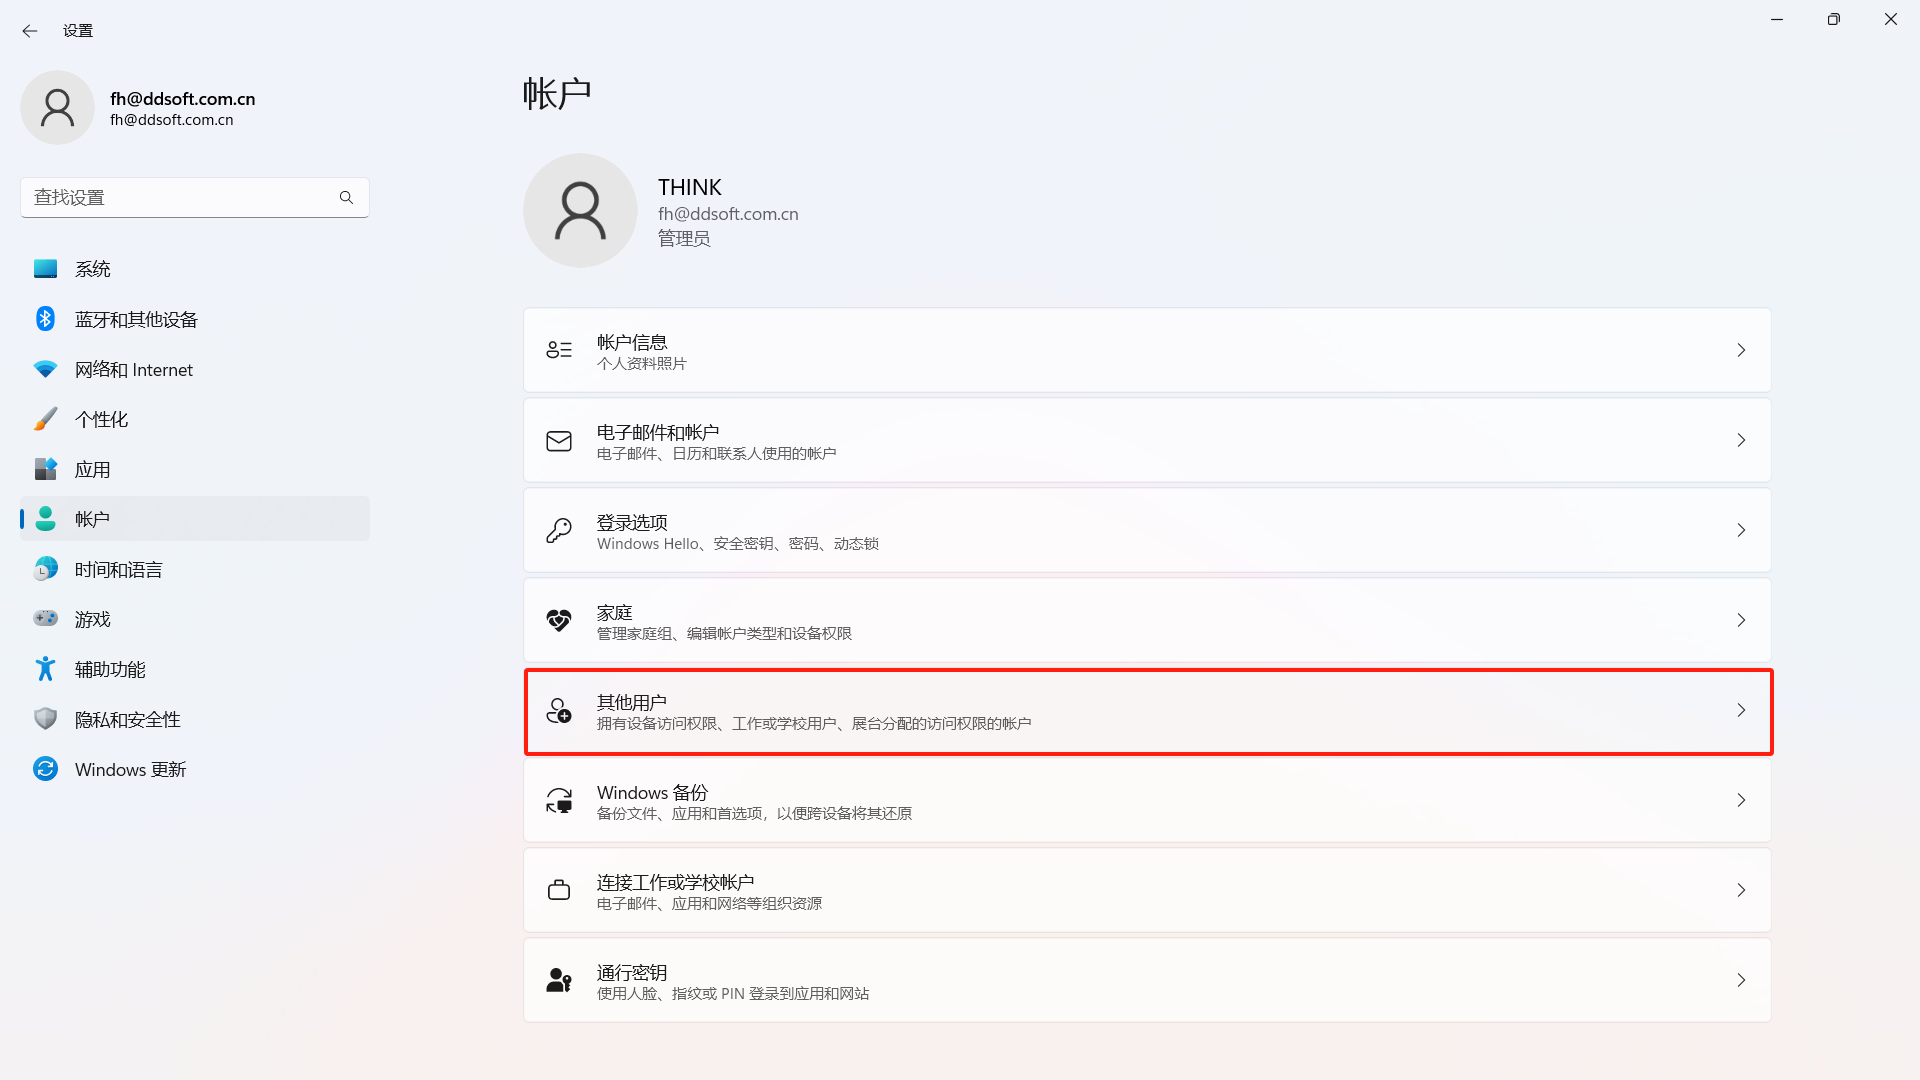Click the Windows 更新 refresh icon

point(45,769)
